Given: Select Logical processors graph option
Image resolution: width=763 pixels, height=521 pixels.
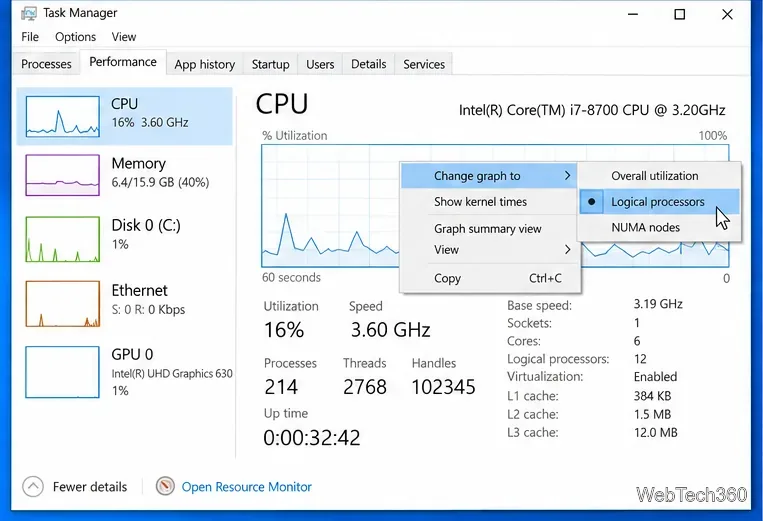Looking at the screenshot, I should pyautogui.click(x=660, y=202).
